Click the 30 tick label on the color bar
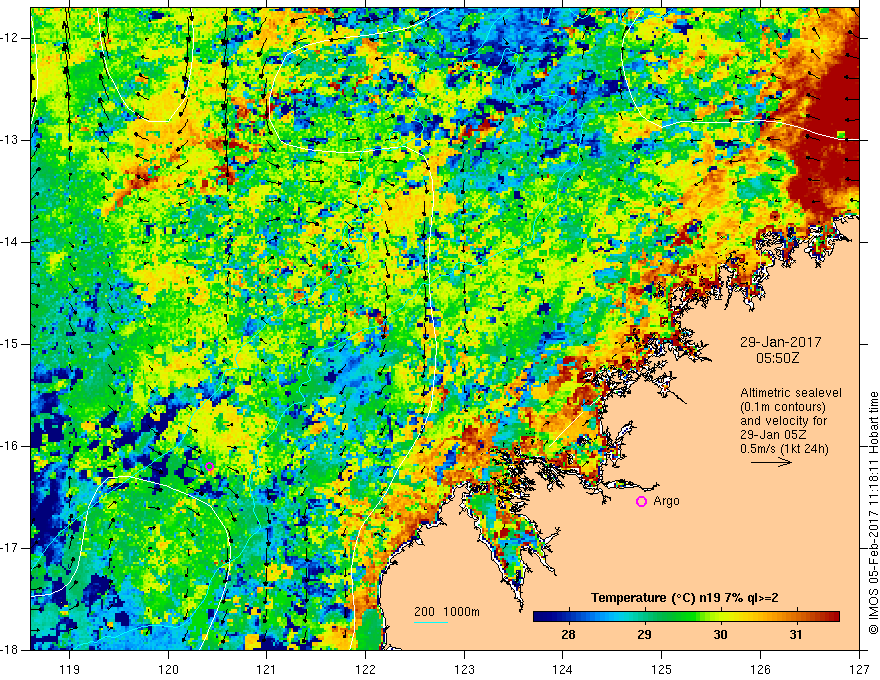Screen dimensions: 880x680 click(720, 635)
